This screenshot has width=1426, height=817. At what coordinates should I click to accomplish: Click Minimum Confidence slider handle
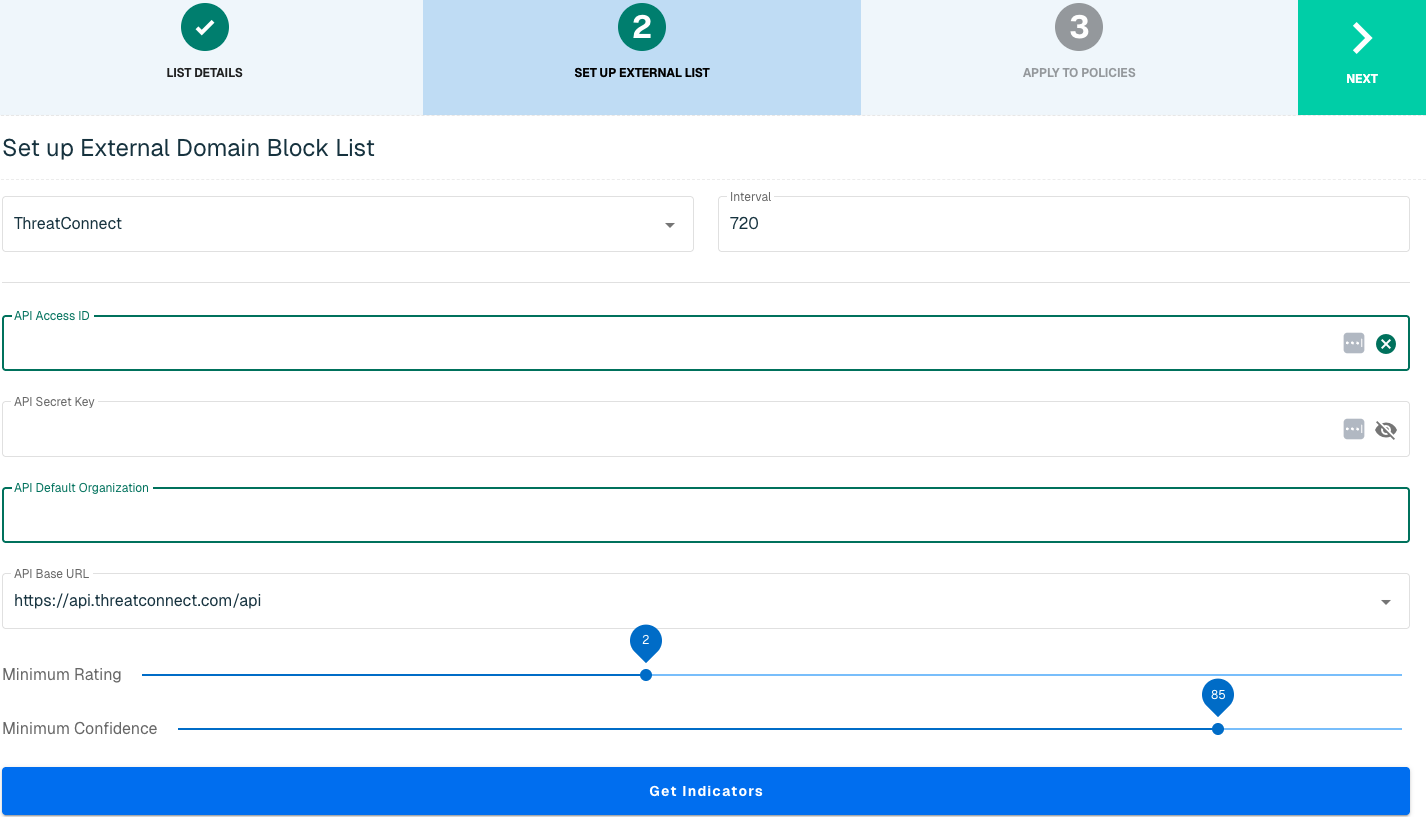tap(1218, 729)
